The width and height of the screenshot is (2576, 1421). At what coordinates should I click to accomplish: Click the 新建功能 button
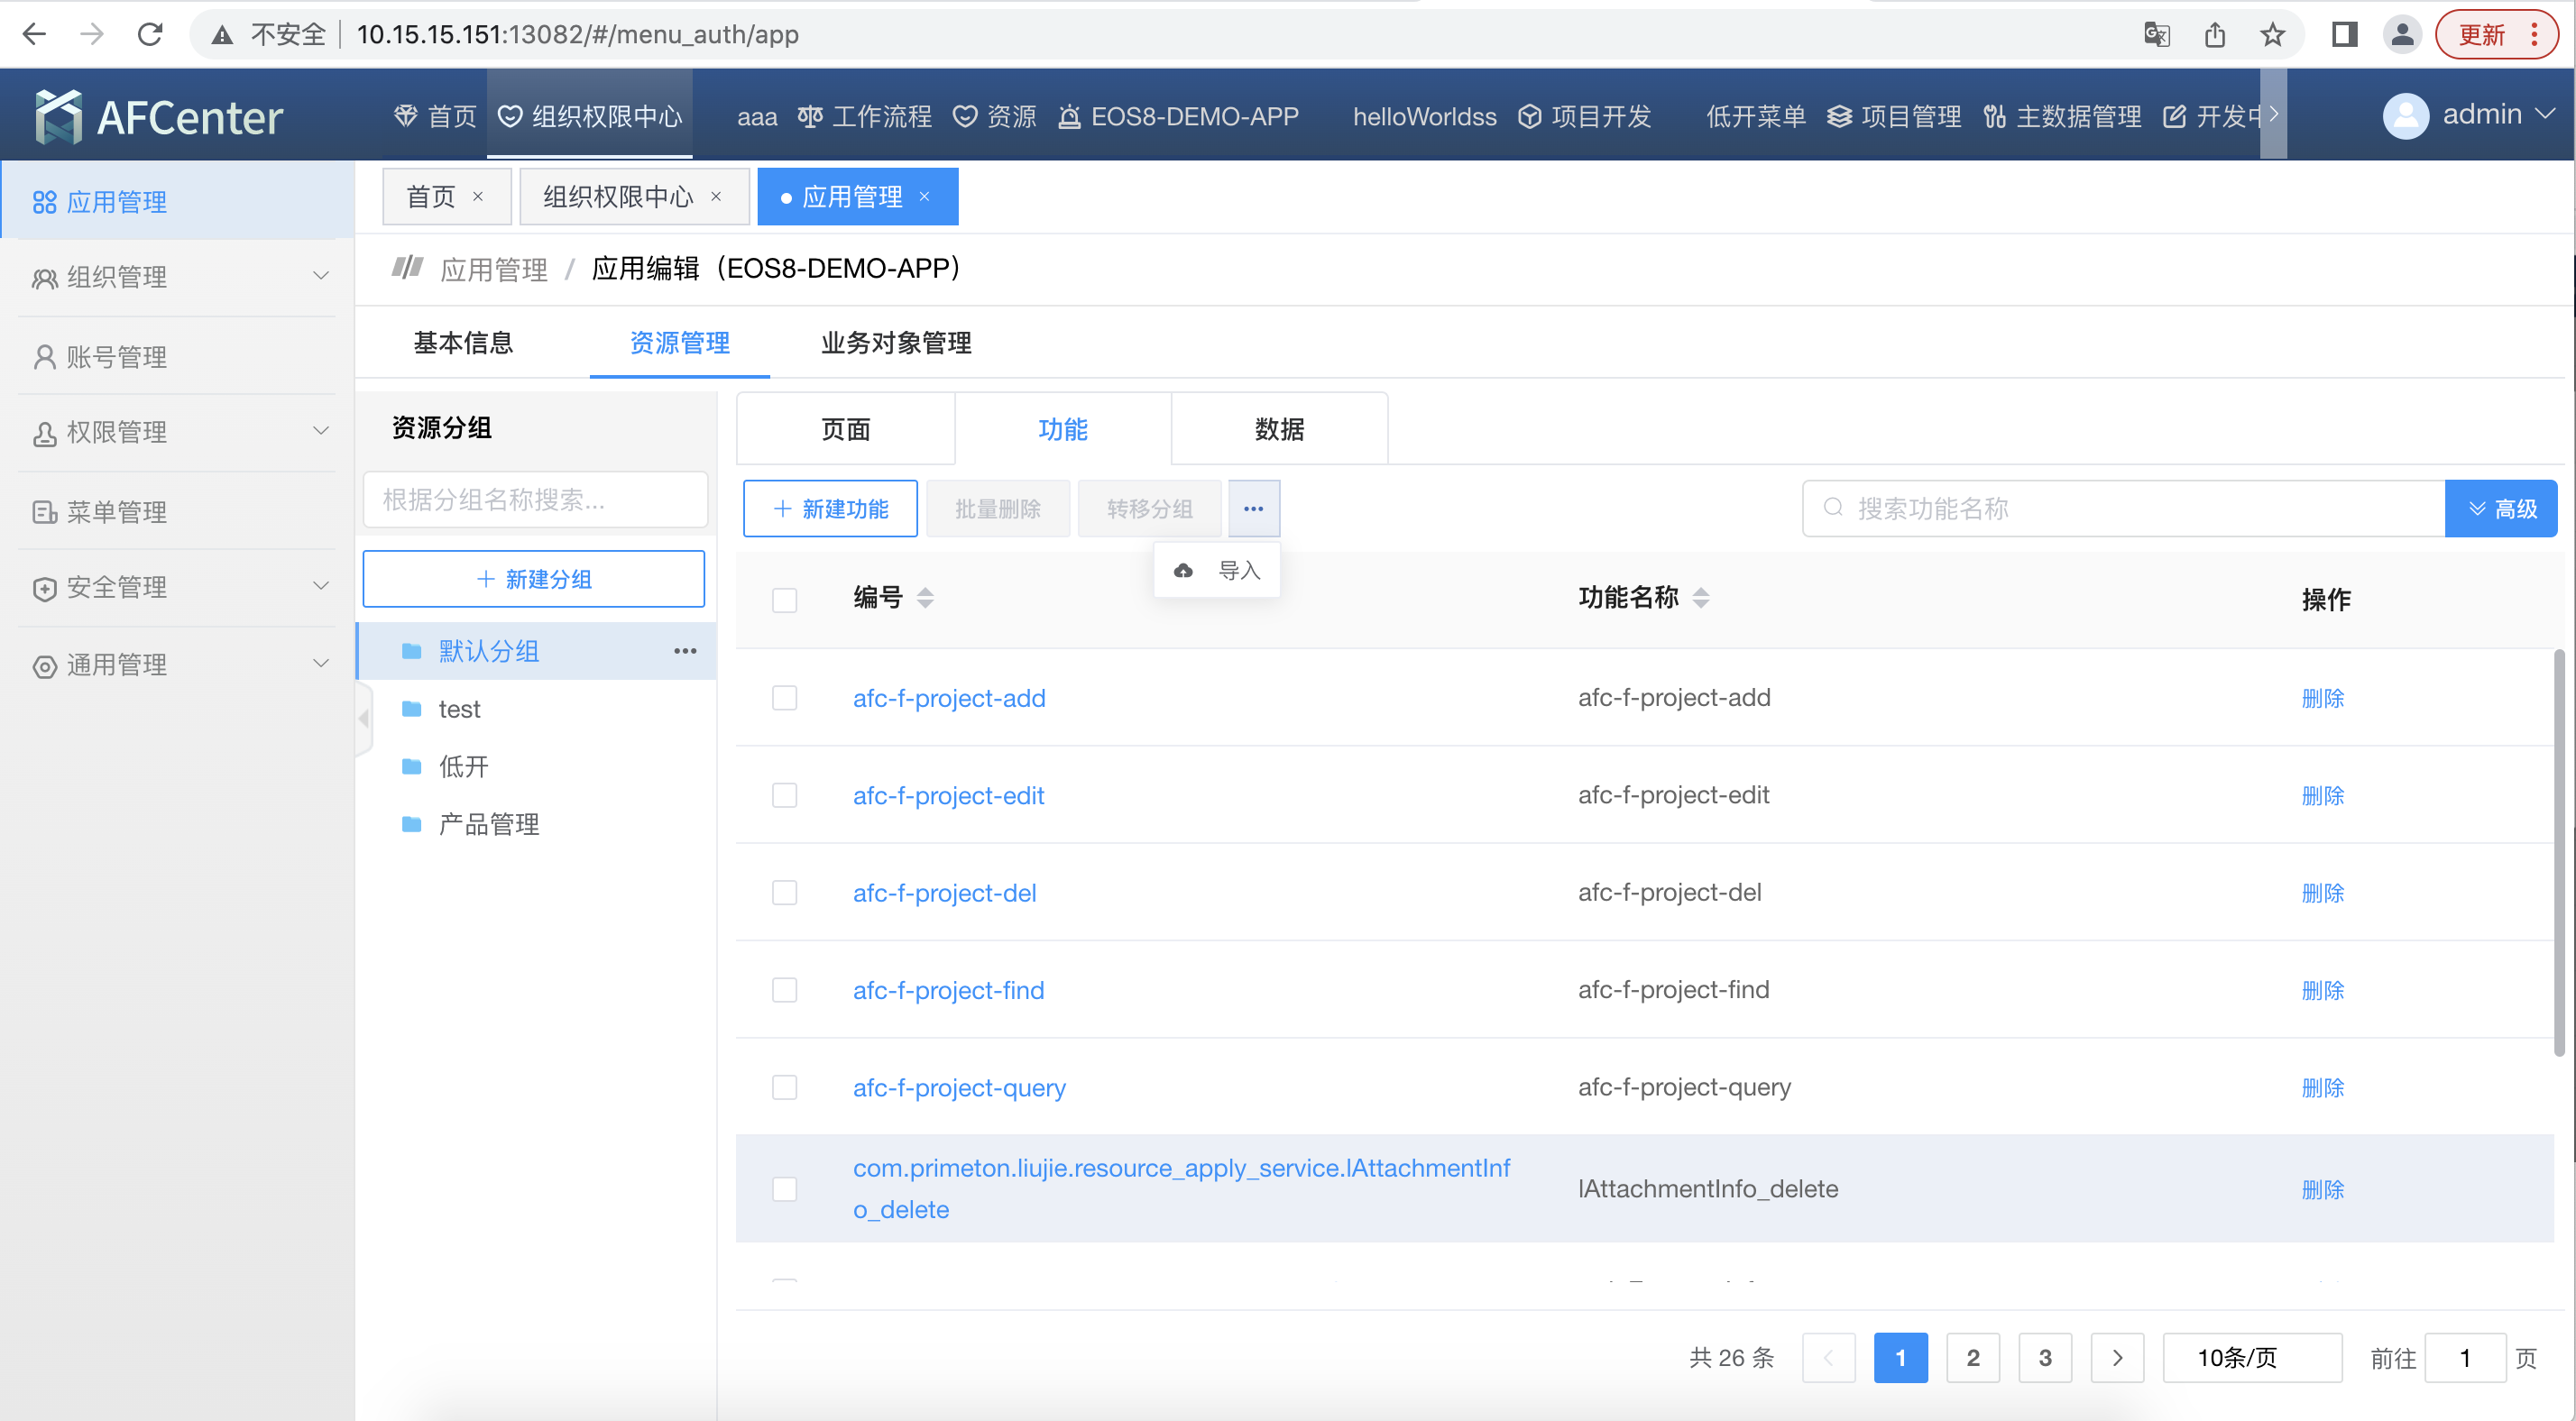(x=830, y=509)
